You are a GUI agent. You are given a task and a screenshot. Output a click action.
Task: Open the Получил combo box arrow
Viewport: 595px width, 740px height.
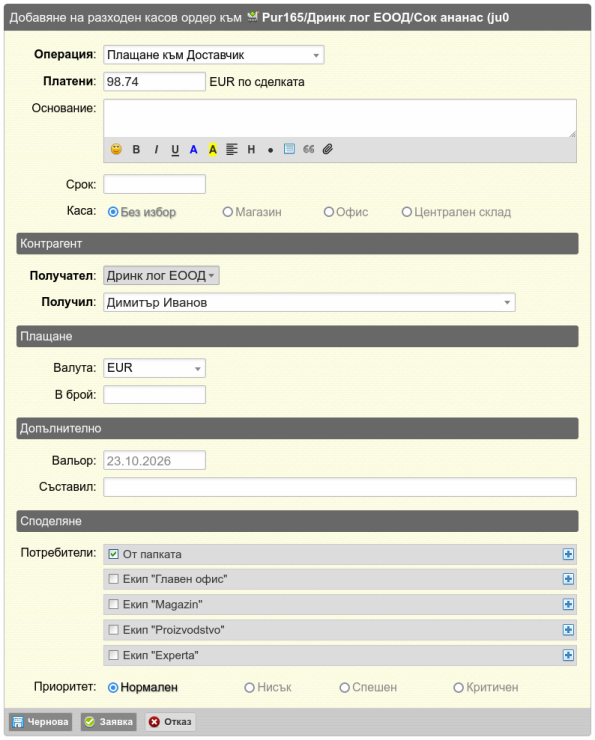point(507,303)
